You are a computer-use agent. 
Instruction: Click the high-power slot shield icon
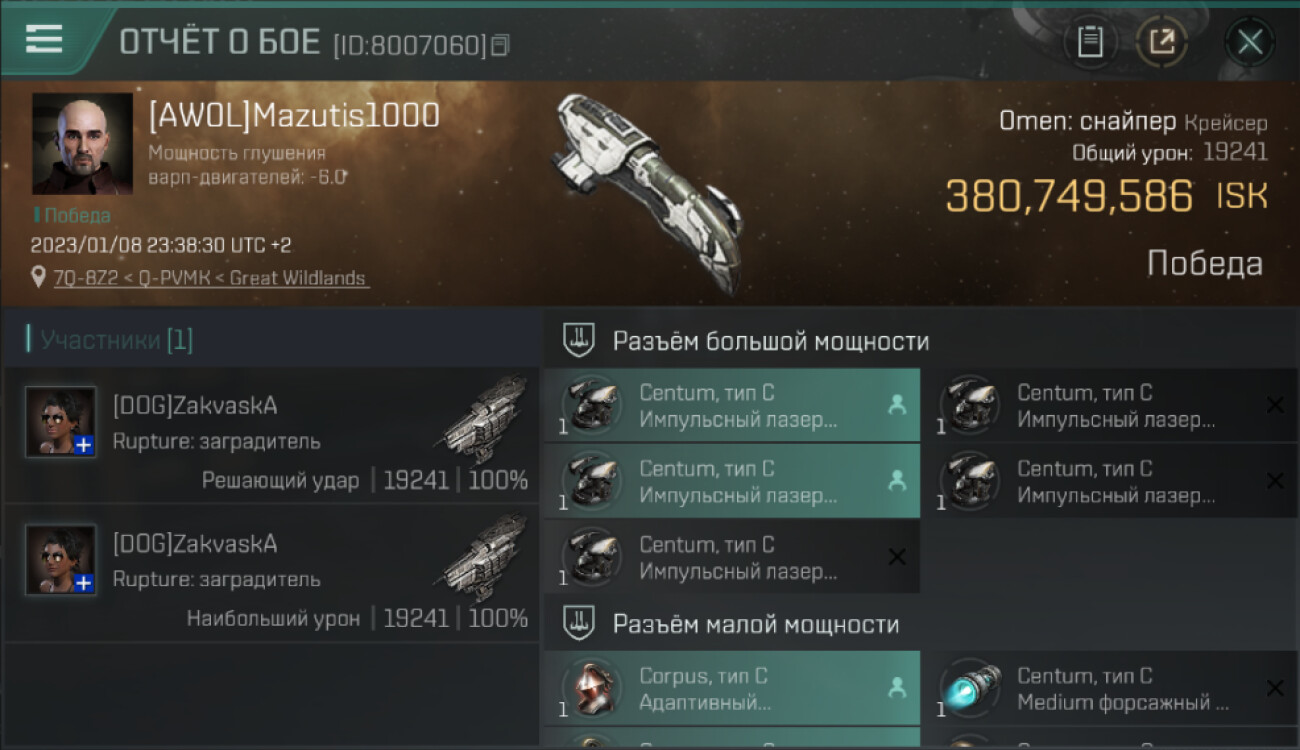pos(579,340)
